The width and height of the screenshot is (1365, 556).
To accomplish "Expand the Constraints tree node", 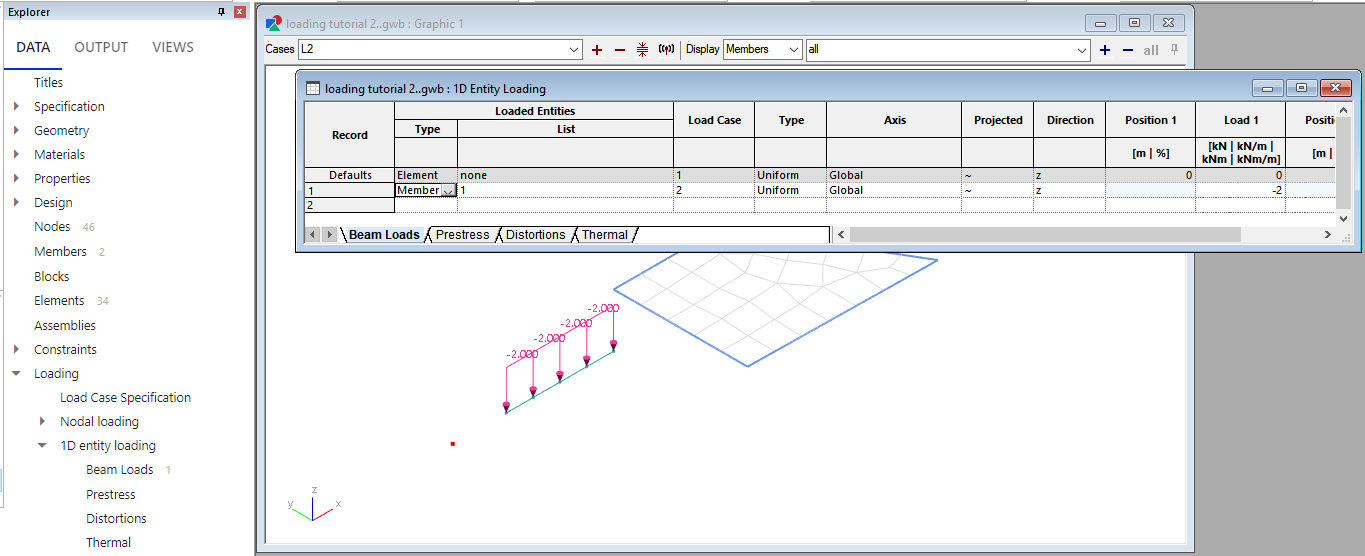I will tap(16, 349).
